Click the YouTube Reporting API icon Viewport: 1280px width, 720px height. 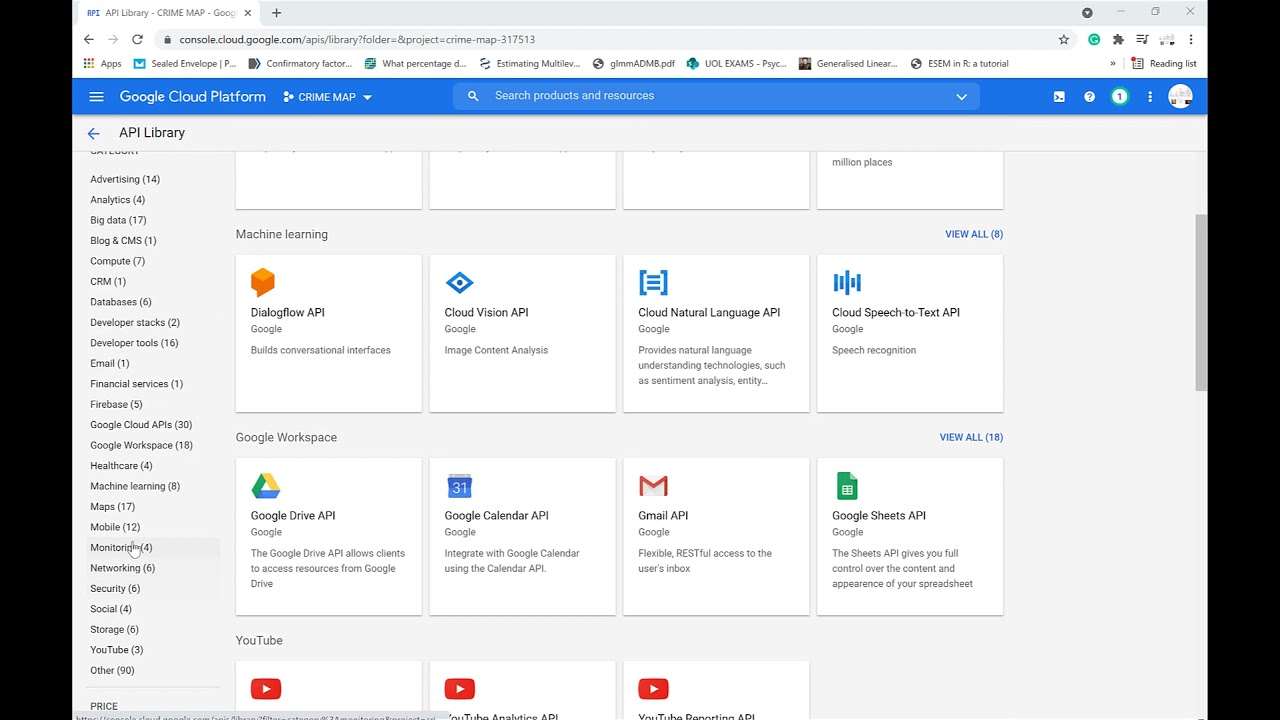tap(653, 689)
